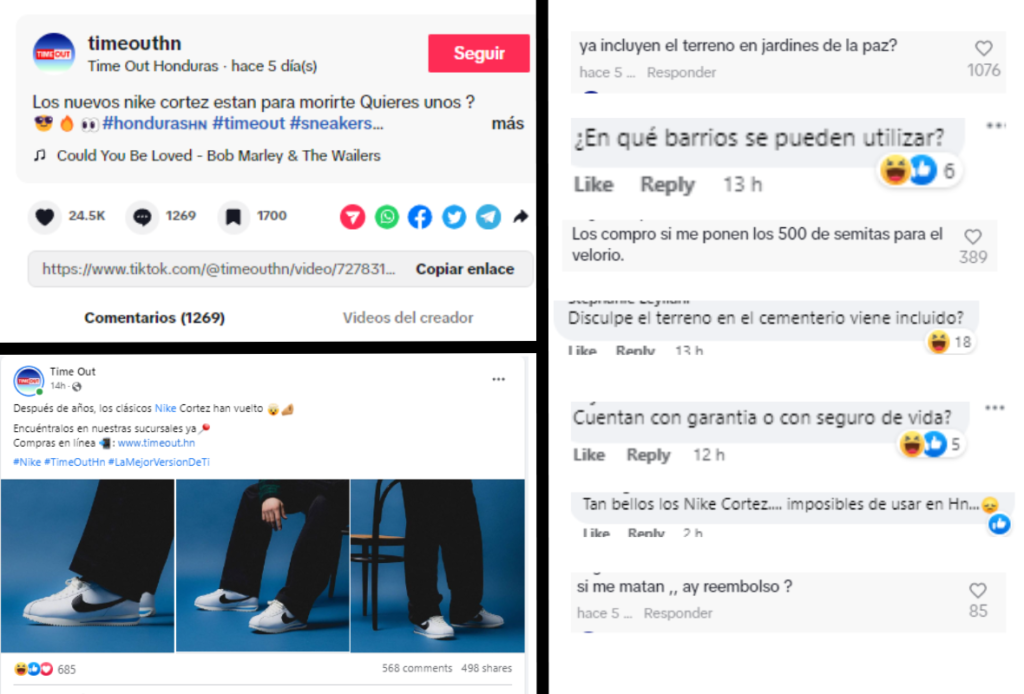Expand caption by clicking 'más'
The image size is (1024, 694).
pos(507,123)
